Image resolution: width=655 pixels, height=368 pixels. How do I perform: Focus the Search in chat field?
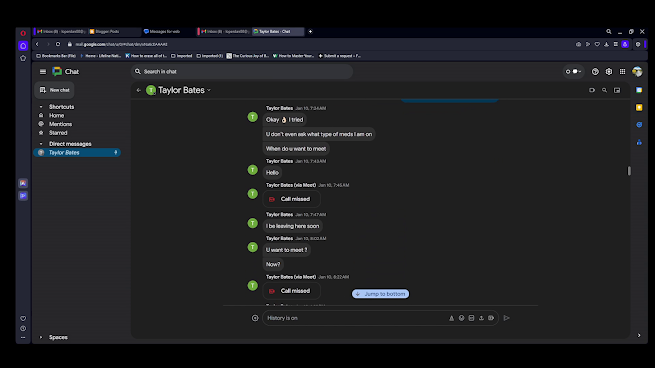click(242, 71)
